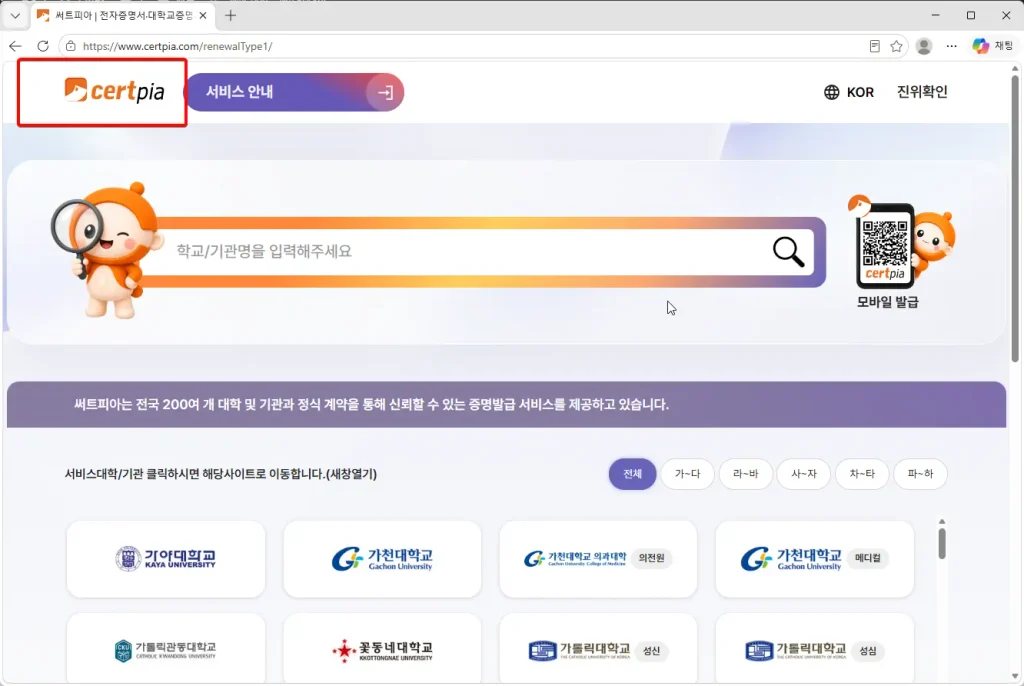Click the university list scroll-up arrow
The height and width of the screenshot is (686, 1024).
coord(942,521)
